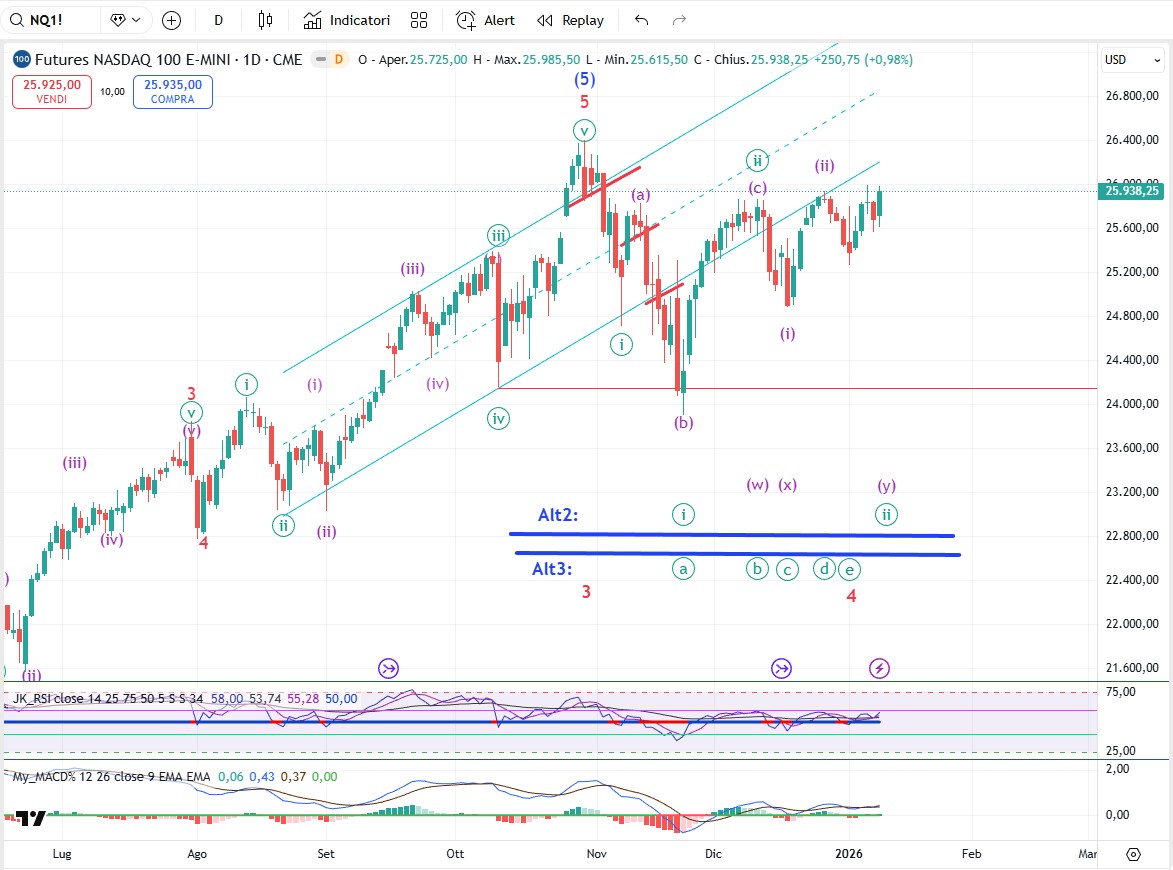
Task: Select the circled v wave label at the peak
Action: click(x=584, y=131)
